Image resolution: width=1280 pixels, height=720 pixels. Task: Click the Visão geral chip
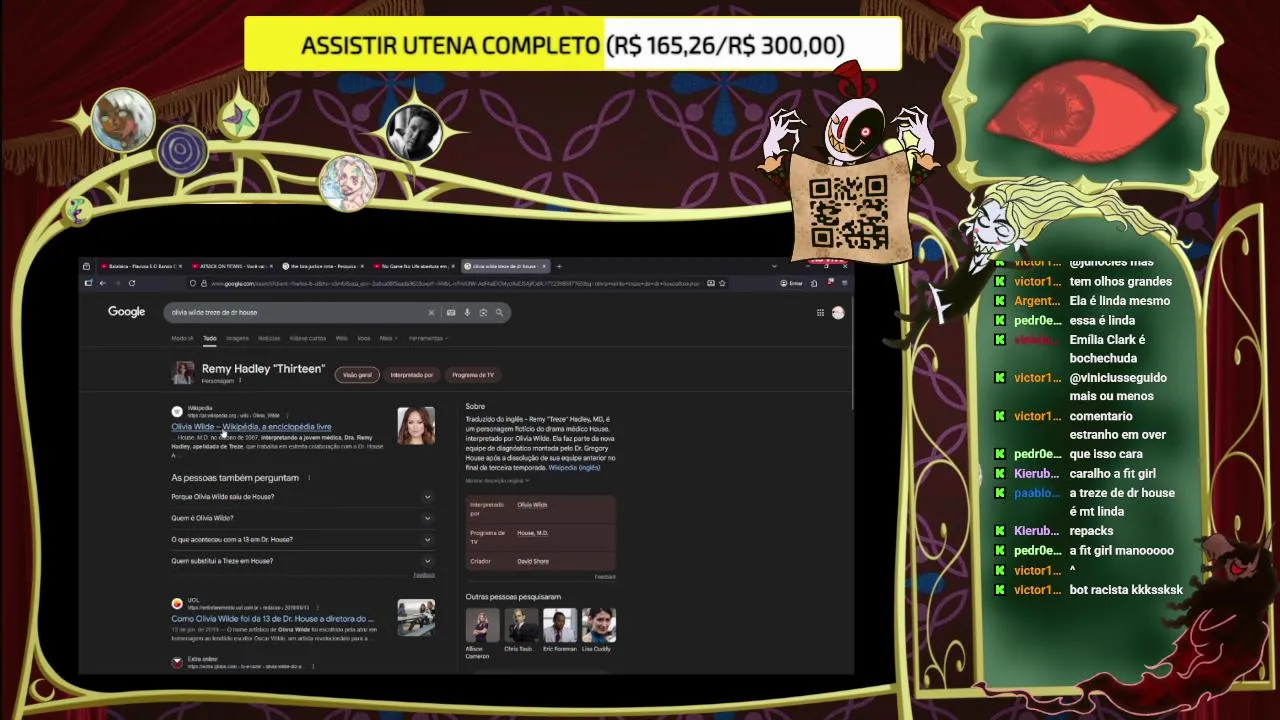click(357, 375)
